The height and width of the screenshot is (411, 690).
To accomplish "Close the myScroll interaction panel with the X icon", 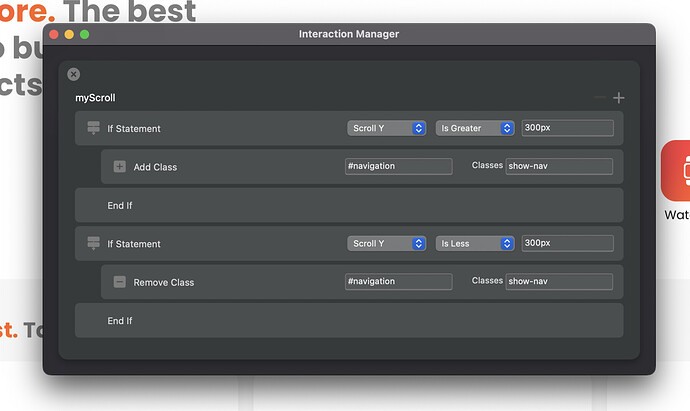I will 73,74.
